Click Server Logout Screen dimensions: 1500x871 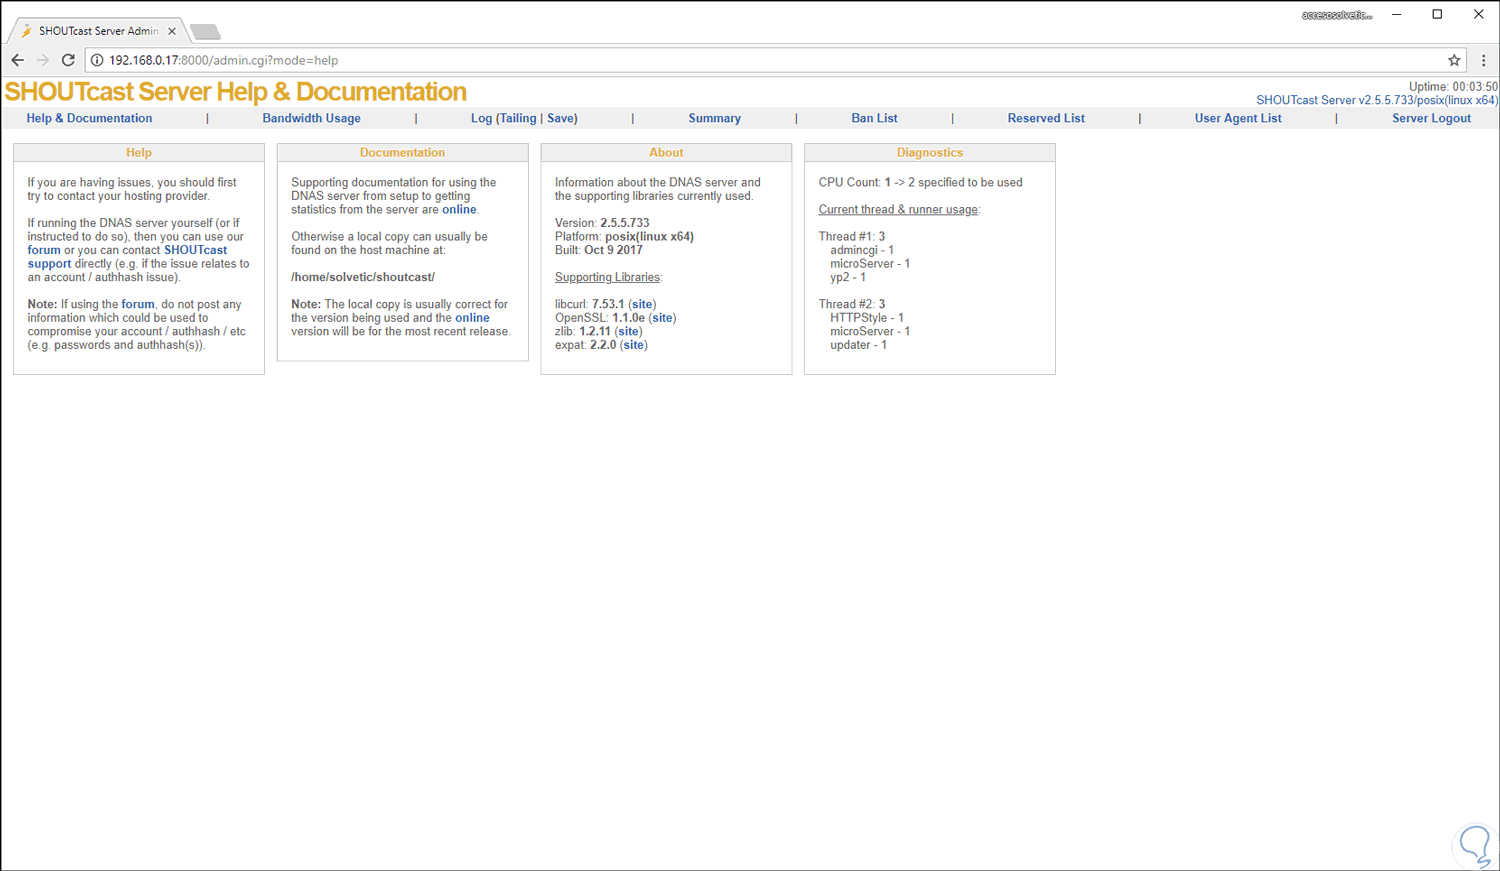coord(1431,118)
